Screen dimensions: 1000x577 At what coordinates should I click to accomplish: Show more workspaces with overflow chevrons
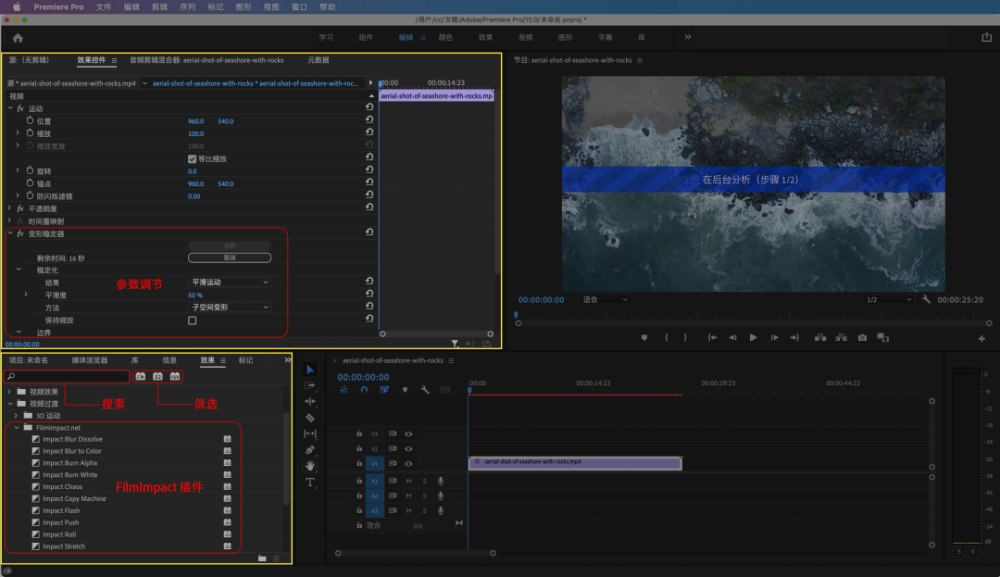[688, 37]
